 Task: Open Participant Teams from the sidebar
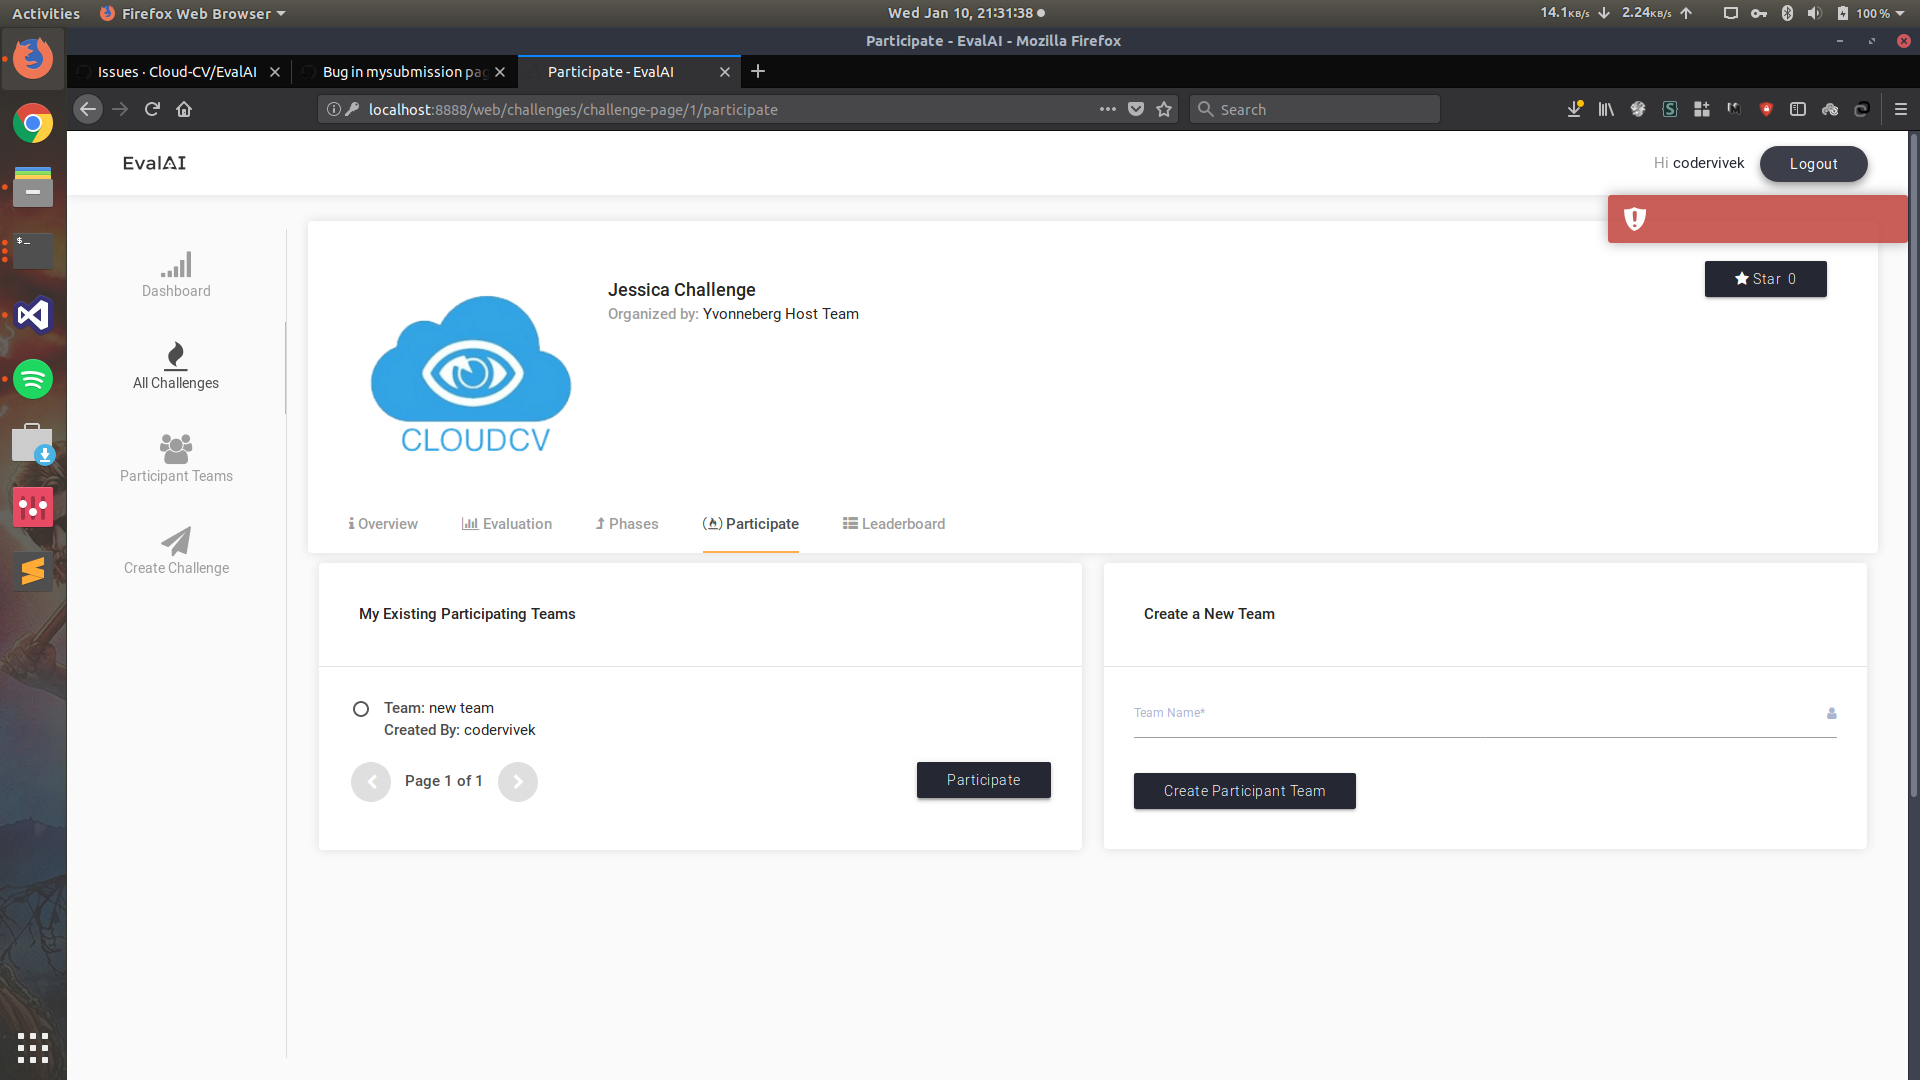click(x=176, y=459)
